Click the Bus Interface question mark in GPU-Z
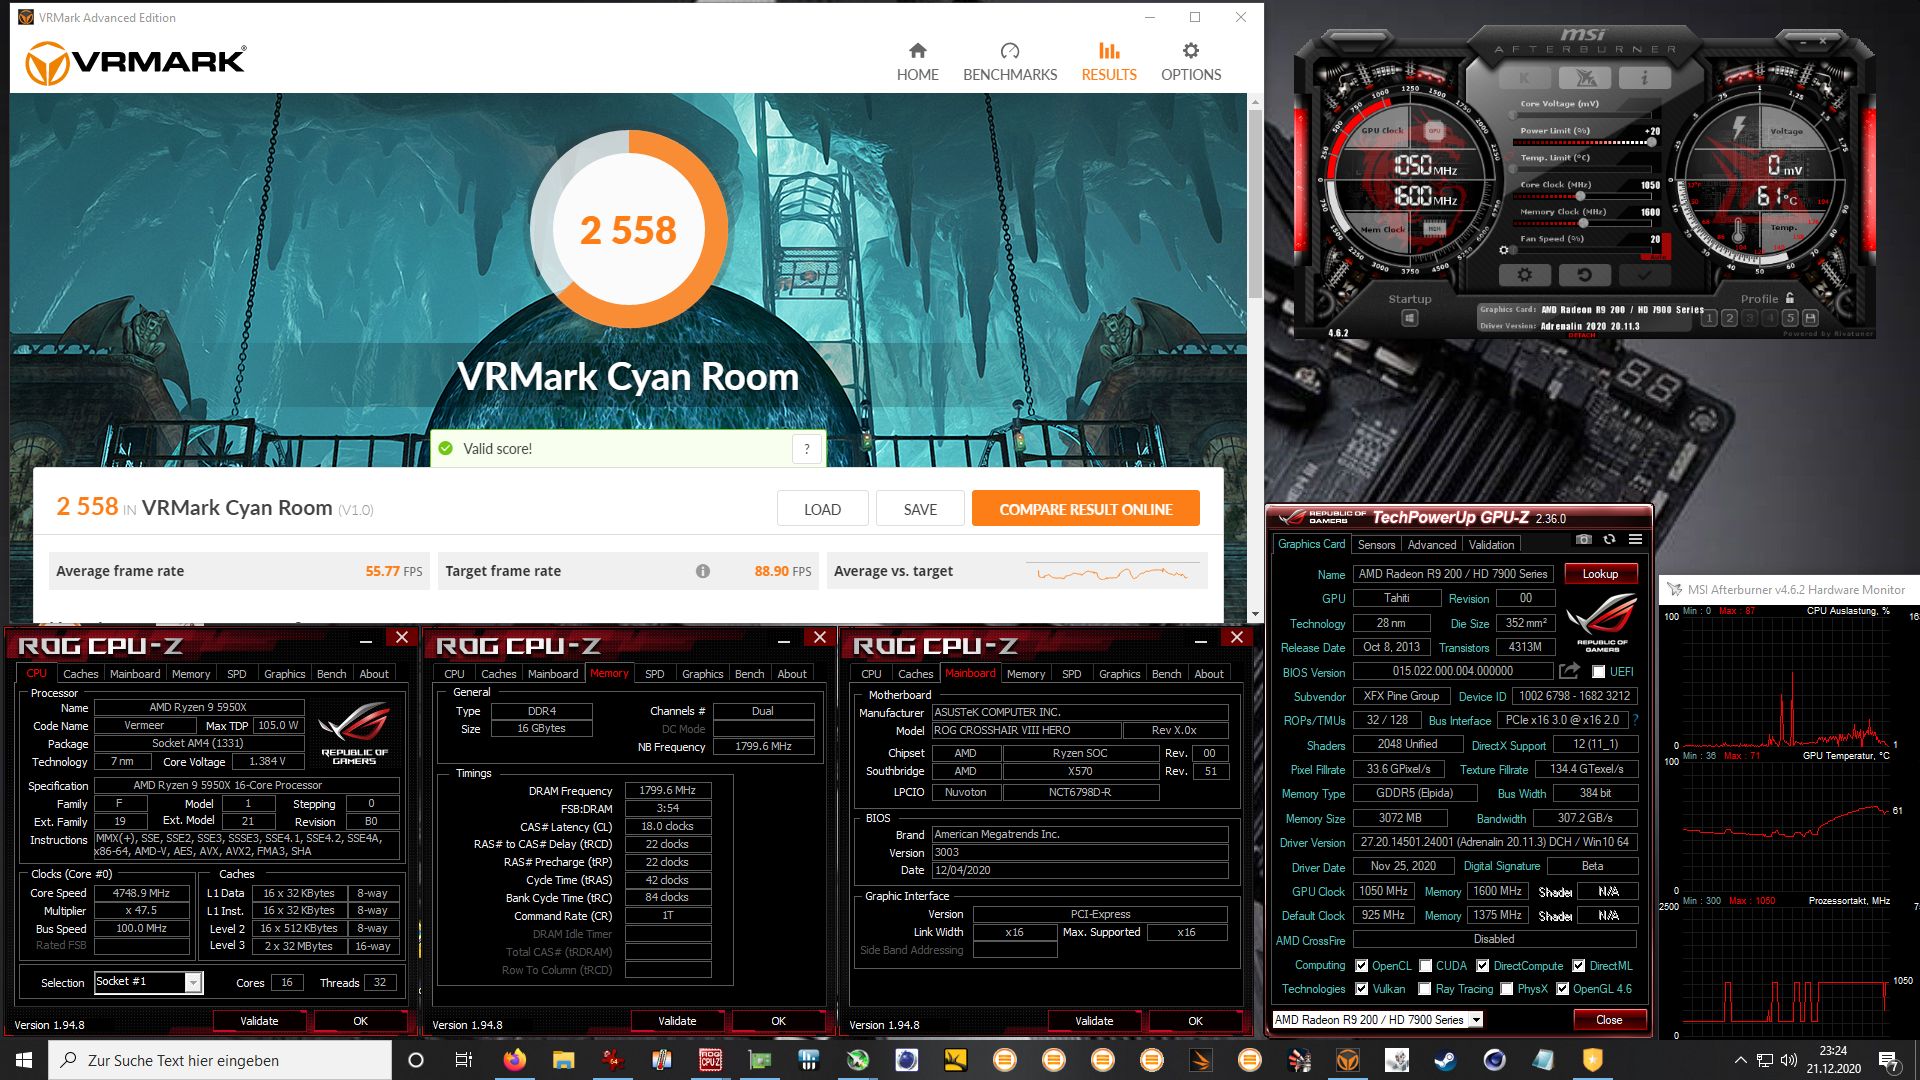Viewport: 1920px width, 1080px height. pyautogui.click(x=1636, y=720)
